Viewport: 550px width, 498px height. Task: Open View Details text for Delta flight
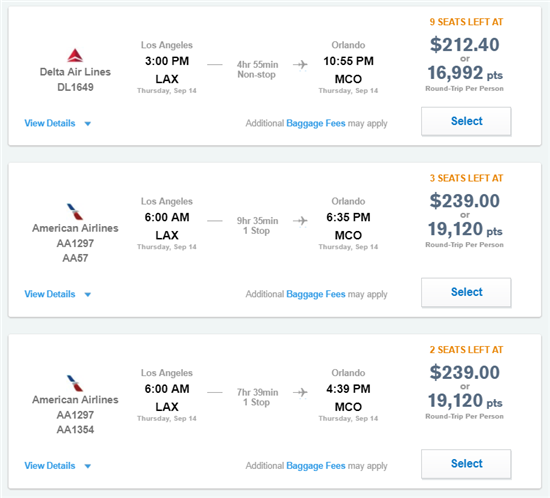tap(50, 123)
